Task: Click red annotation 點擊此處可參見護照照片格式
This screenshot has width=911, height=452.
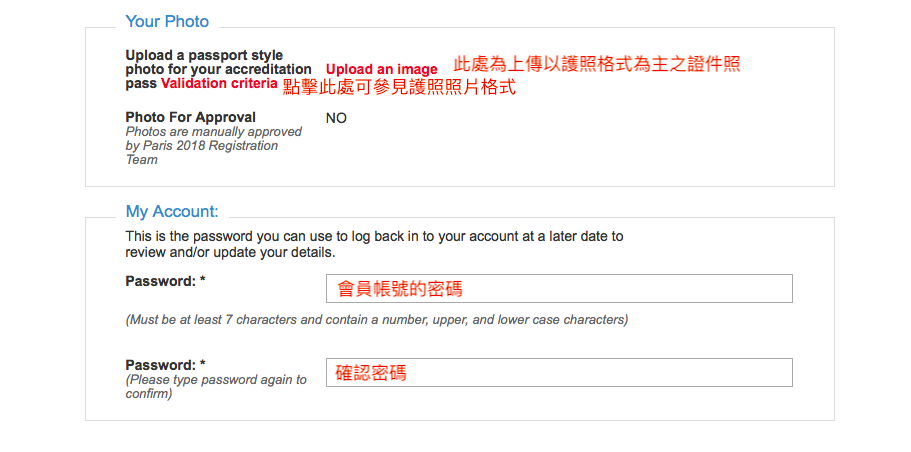Action: [399, 87]
